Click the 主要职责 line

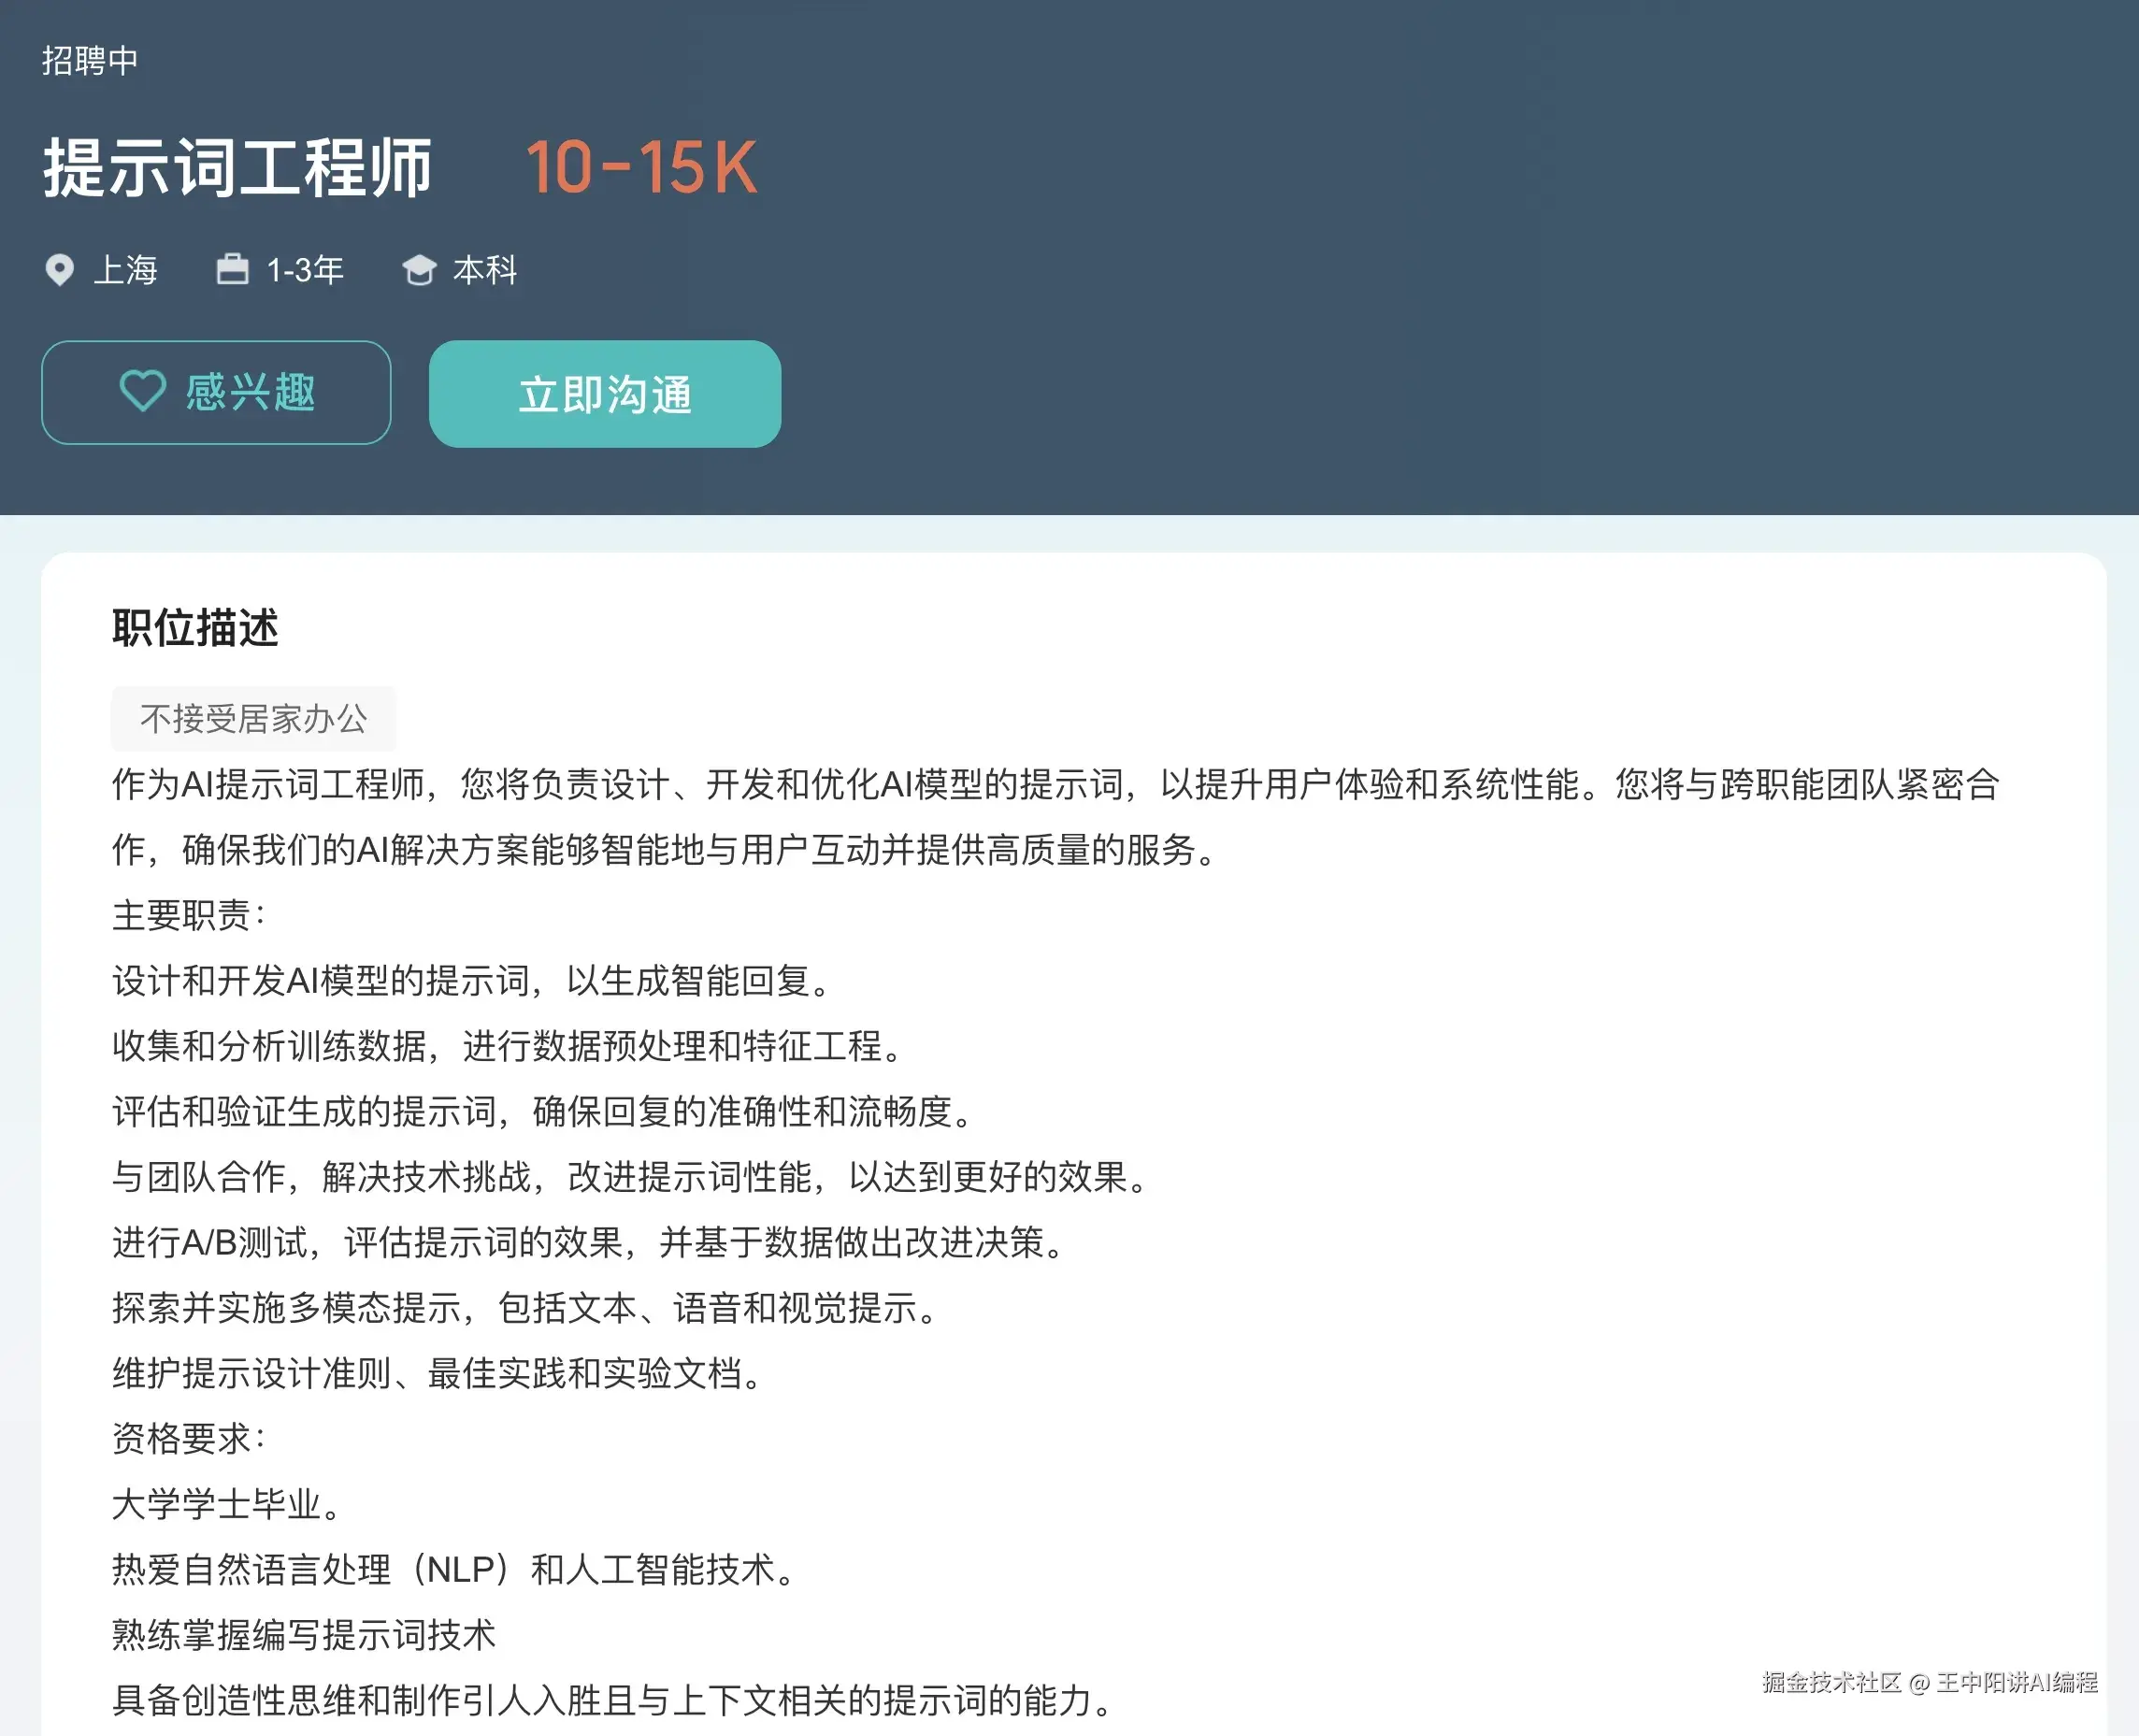(188, 915)
